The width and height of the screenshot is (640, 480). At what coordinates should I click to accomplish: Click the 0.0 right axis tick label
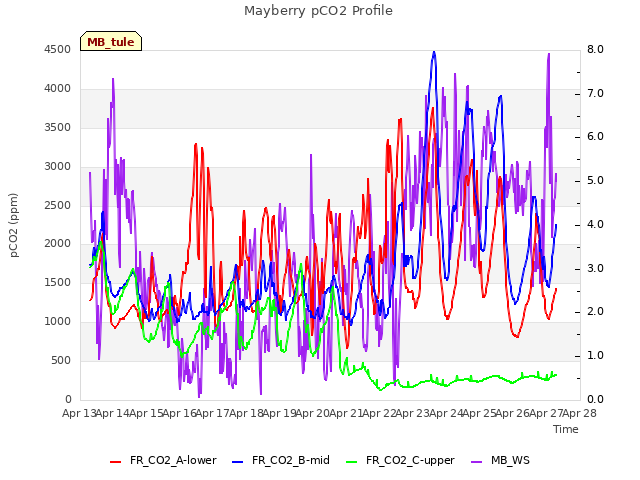pos(595,399)
